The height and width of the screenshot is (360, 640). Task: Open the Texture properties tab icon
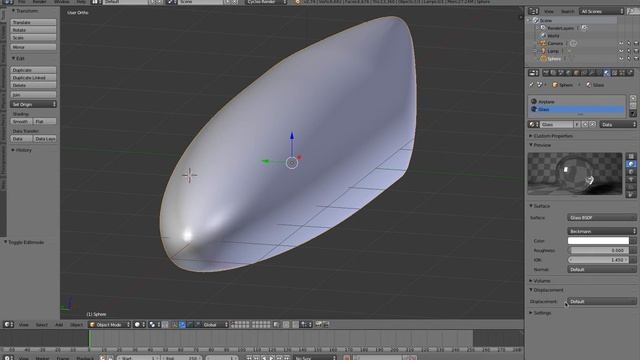coord(615,73)
